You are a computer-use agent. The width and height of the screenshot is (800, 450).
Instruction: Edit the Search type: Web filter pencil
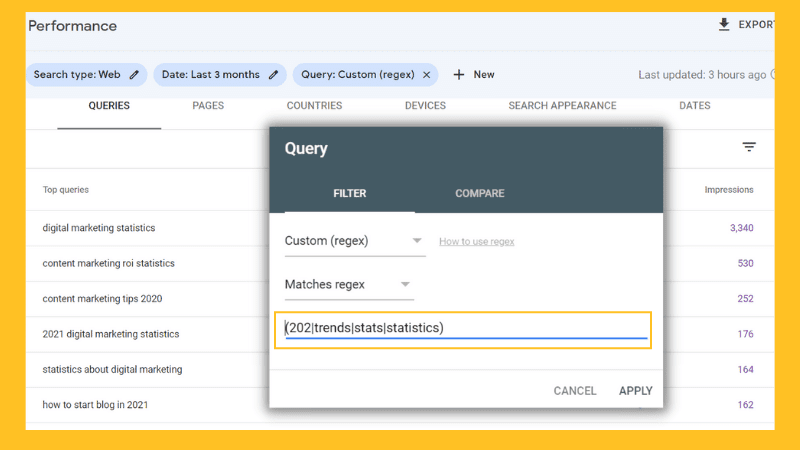tap(134, 75)
